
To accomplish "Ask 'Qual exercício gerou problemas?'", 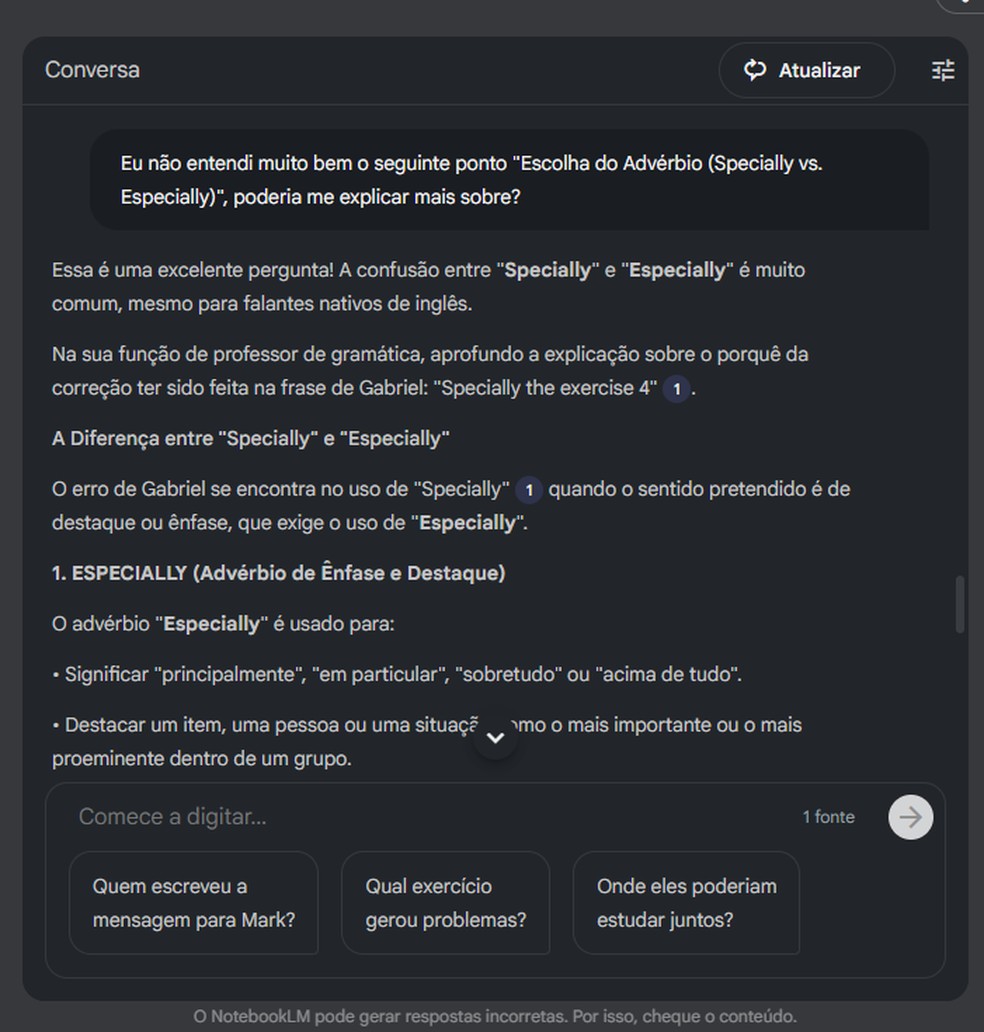I will 444,902.
